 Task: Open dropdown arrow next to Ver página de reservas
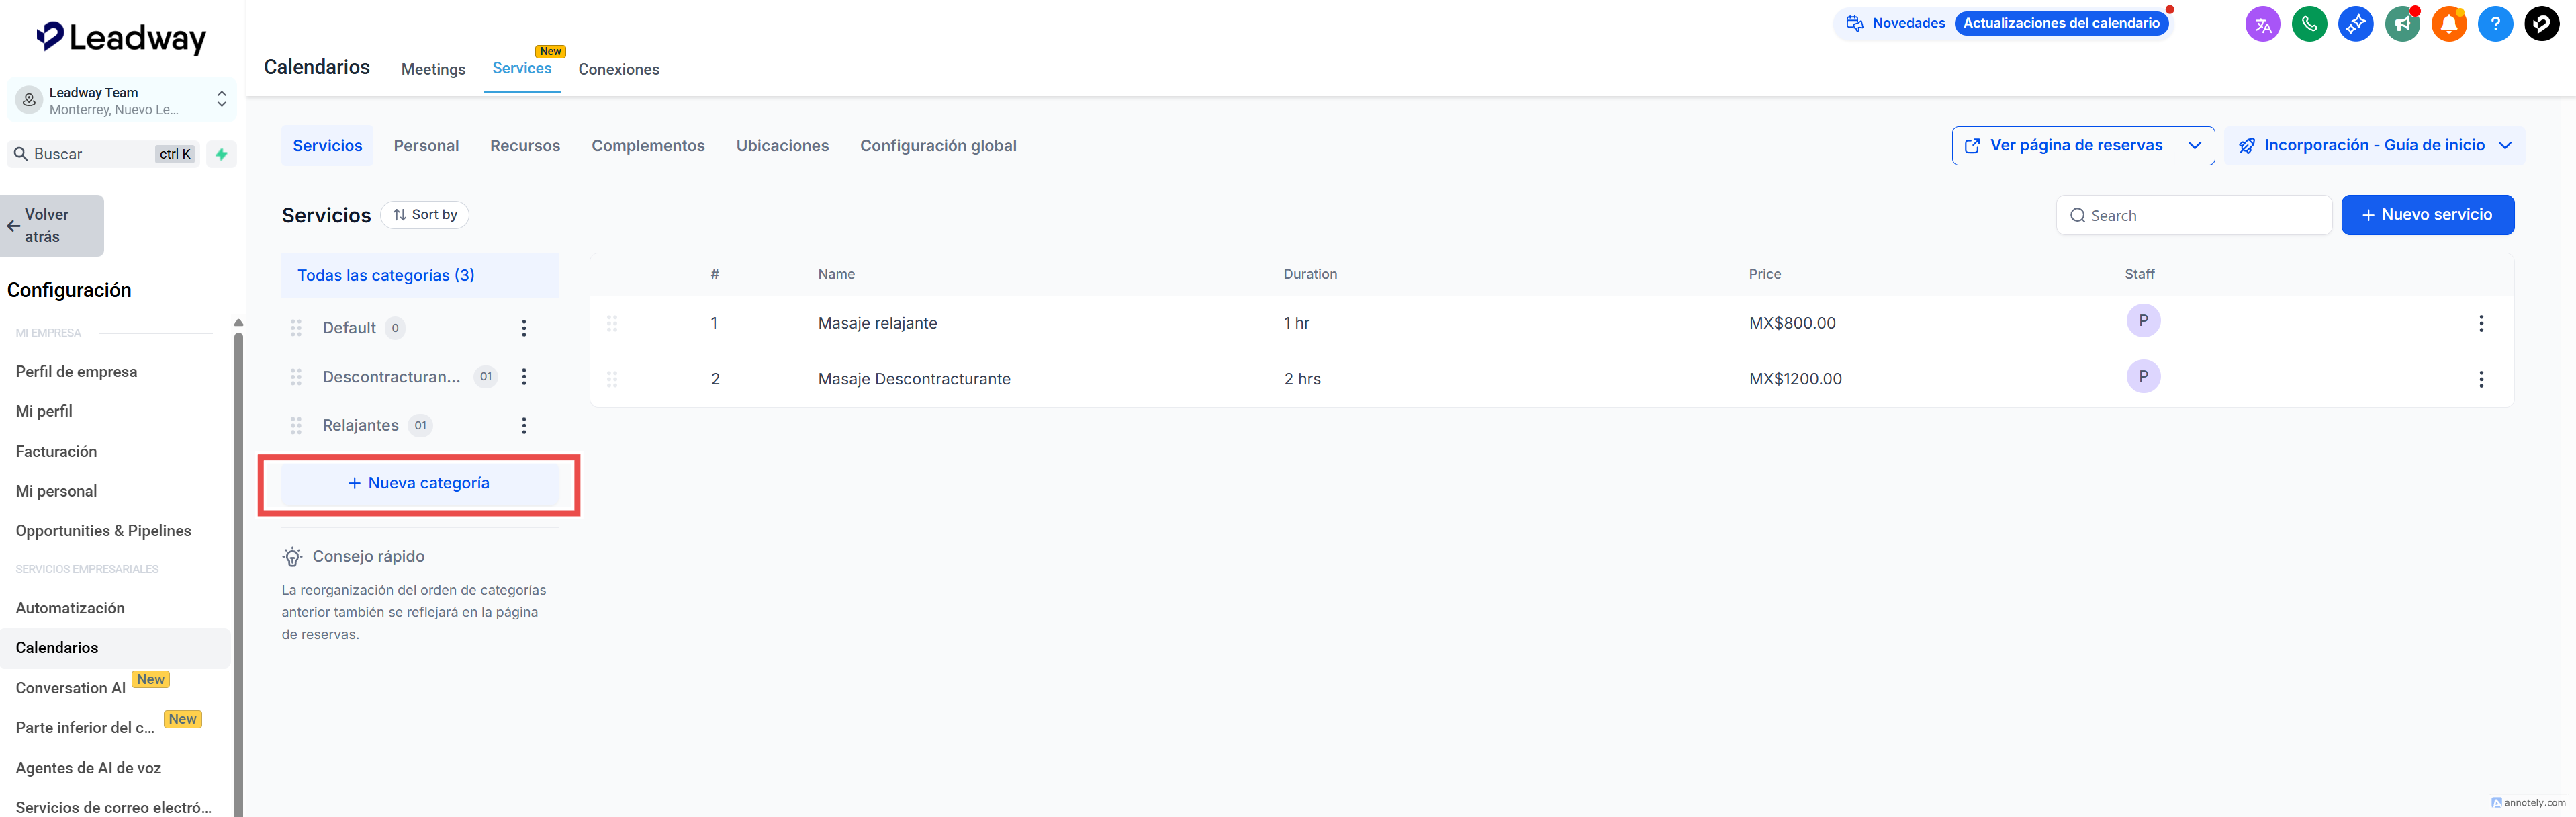coord(2194,146)
